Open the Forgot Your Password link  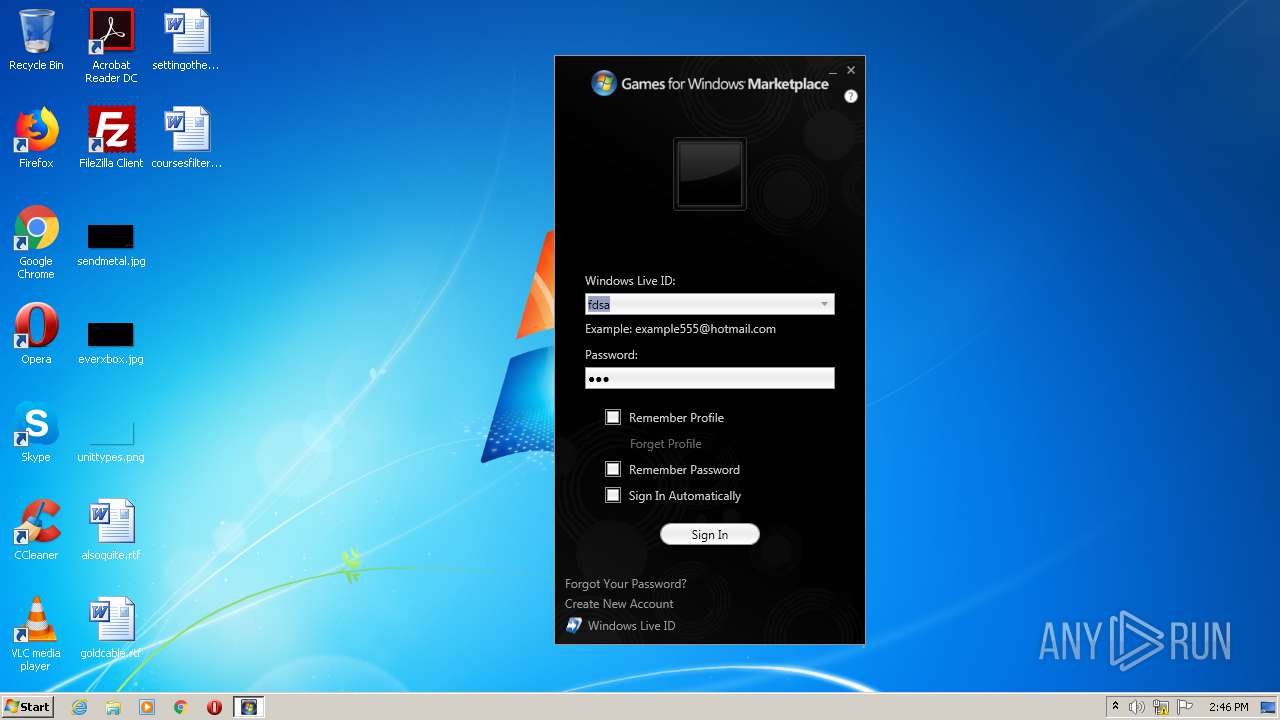[x=626, y=584]
